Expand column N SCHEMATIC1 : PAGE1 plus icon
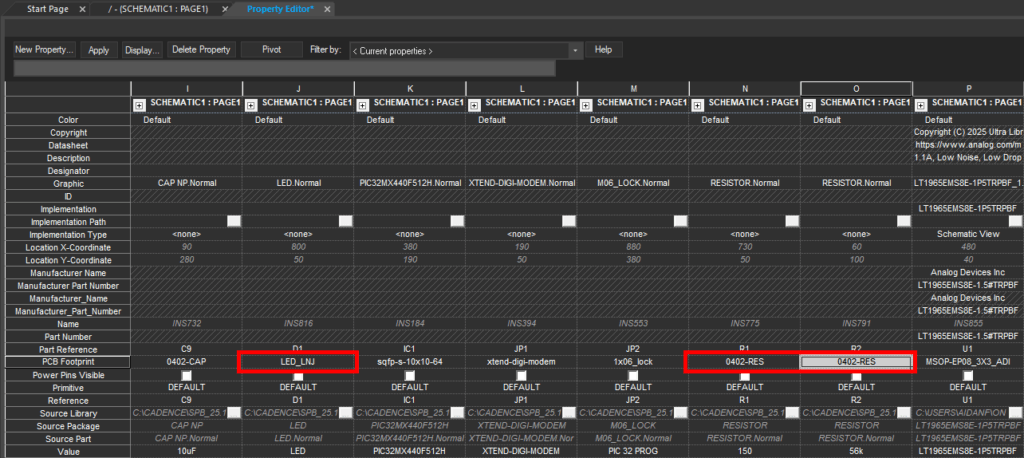The width and height of the screenshot is (1024, 458). (x=697, y=104)
